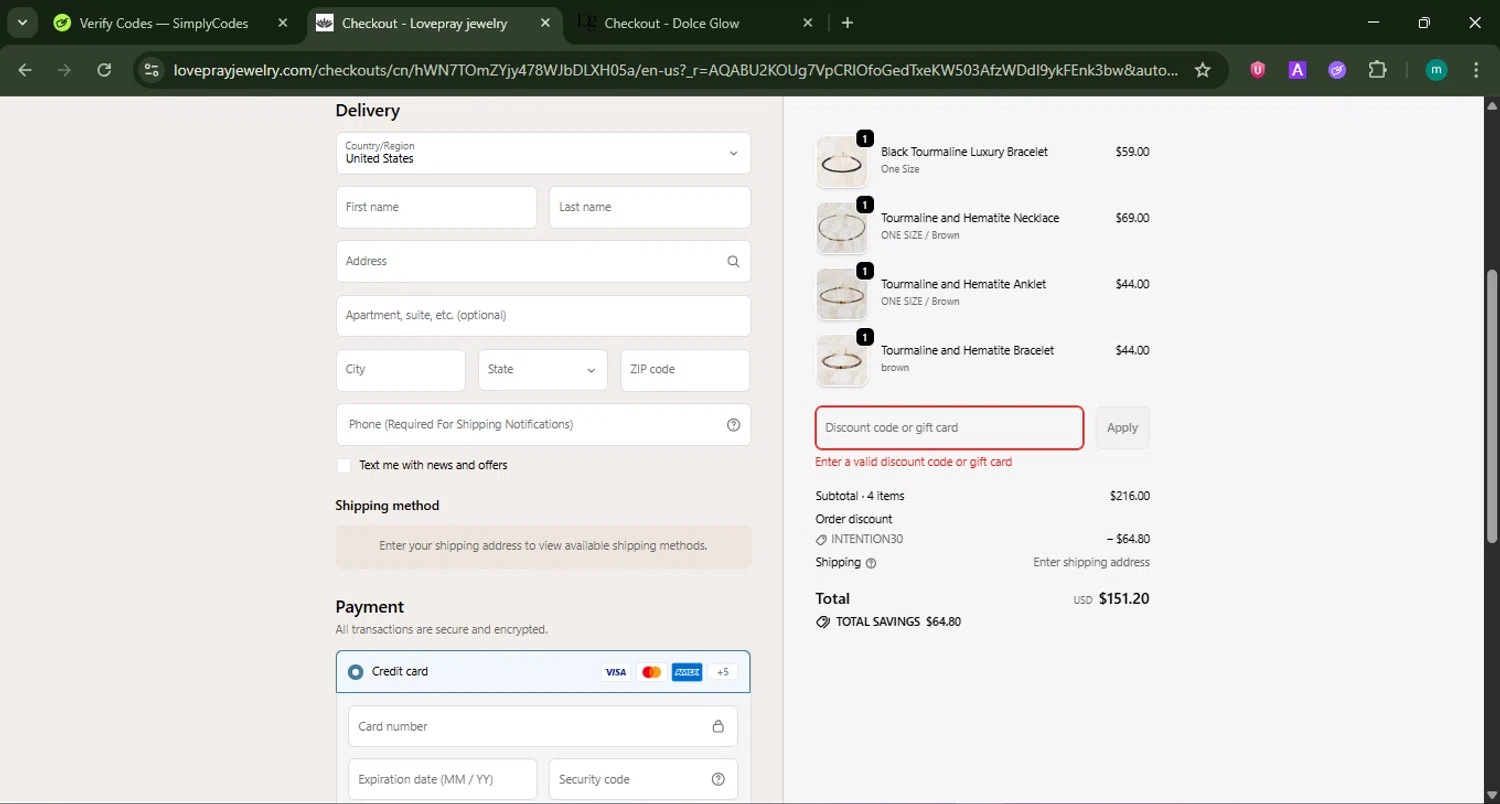Click the Mastercard logo
This screenshot has width=1500, height=804.
651,672
